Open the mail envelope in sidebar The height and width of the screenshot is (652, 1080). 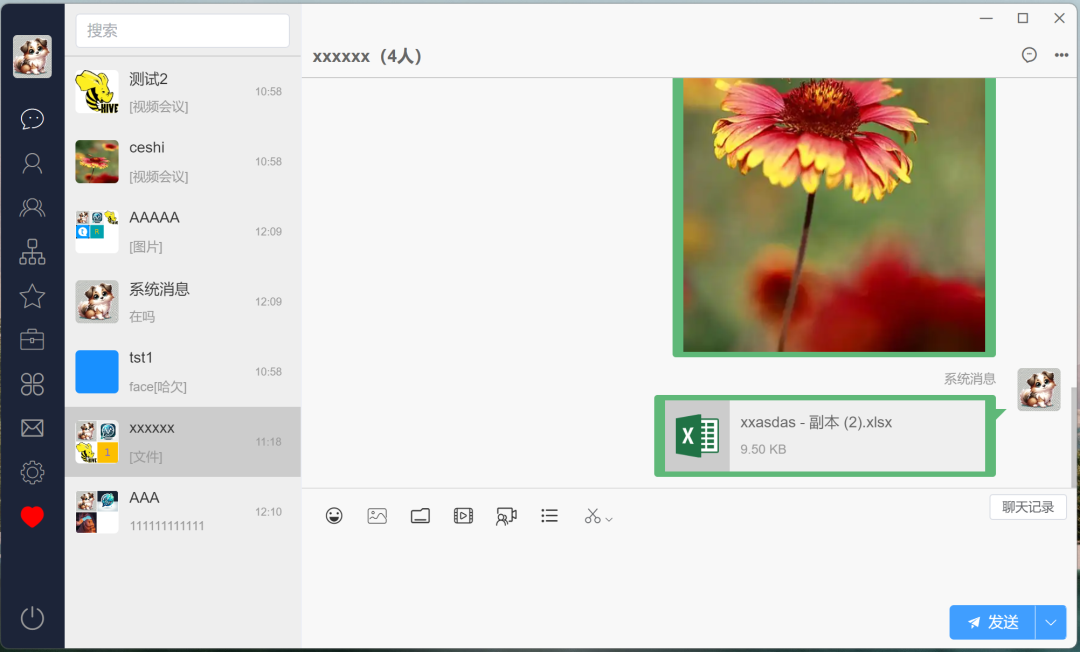point(32,428)
